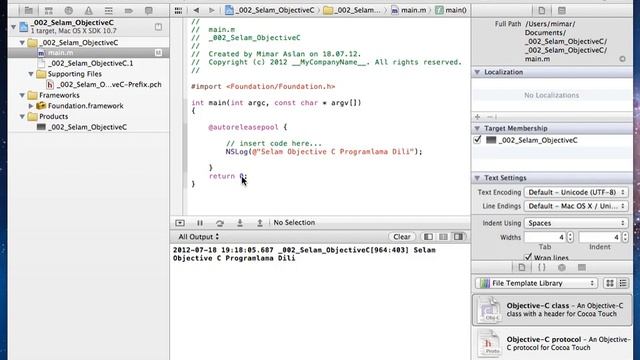Click the project breadcrumb in jump bar

coord(270,10)
